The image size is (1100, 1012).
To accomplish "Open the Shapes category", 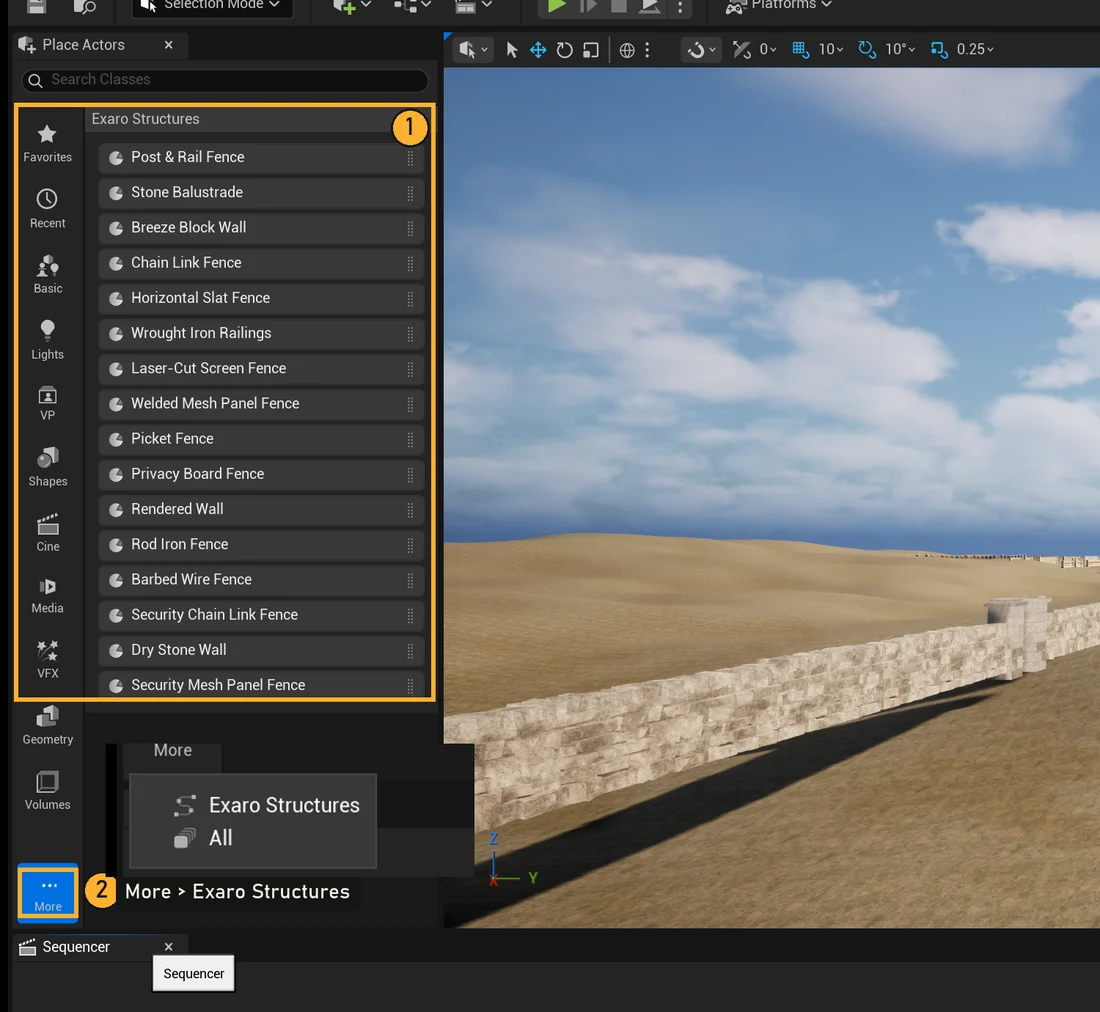I will coord(47,467).
